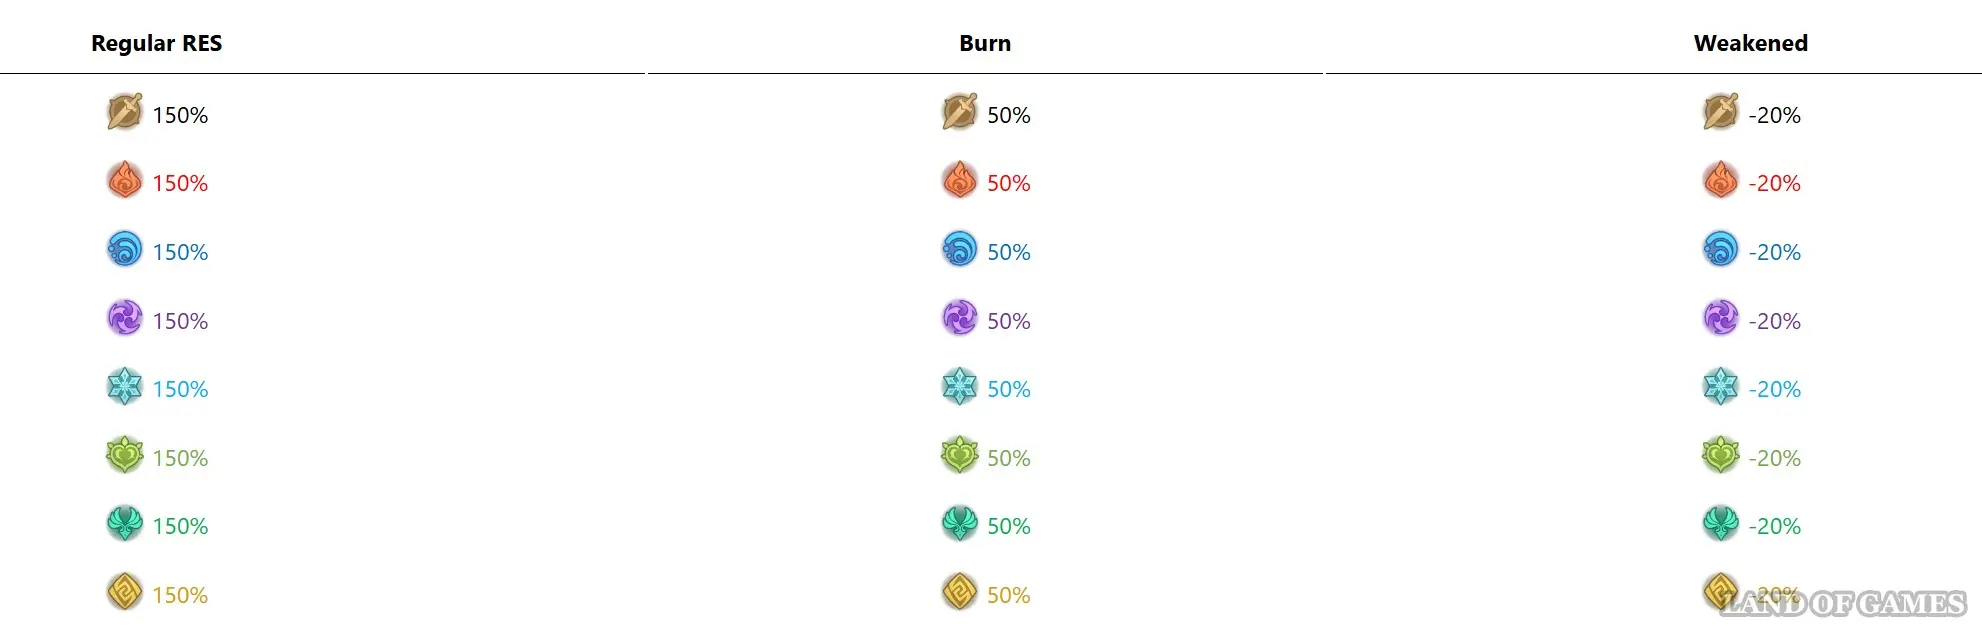Click the Pyro flame icon in Burn column

[959, 181]
